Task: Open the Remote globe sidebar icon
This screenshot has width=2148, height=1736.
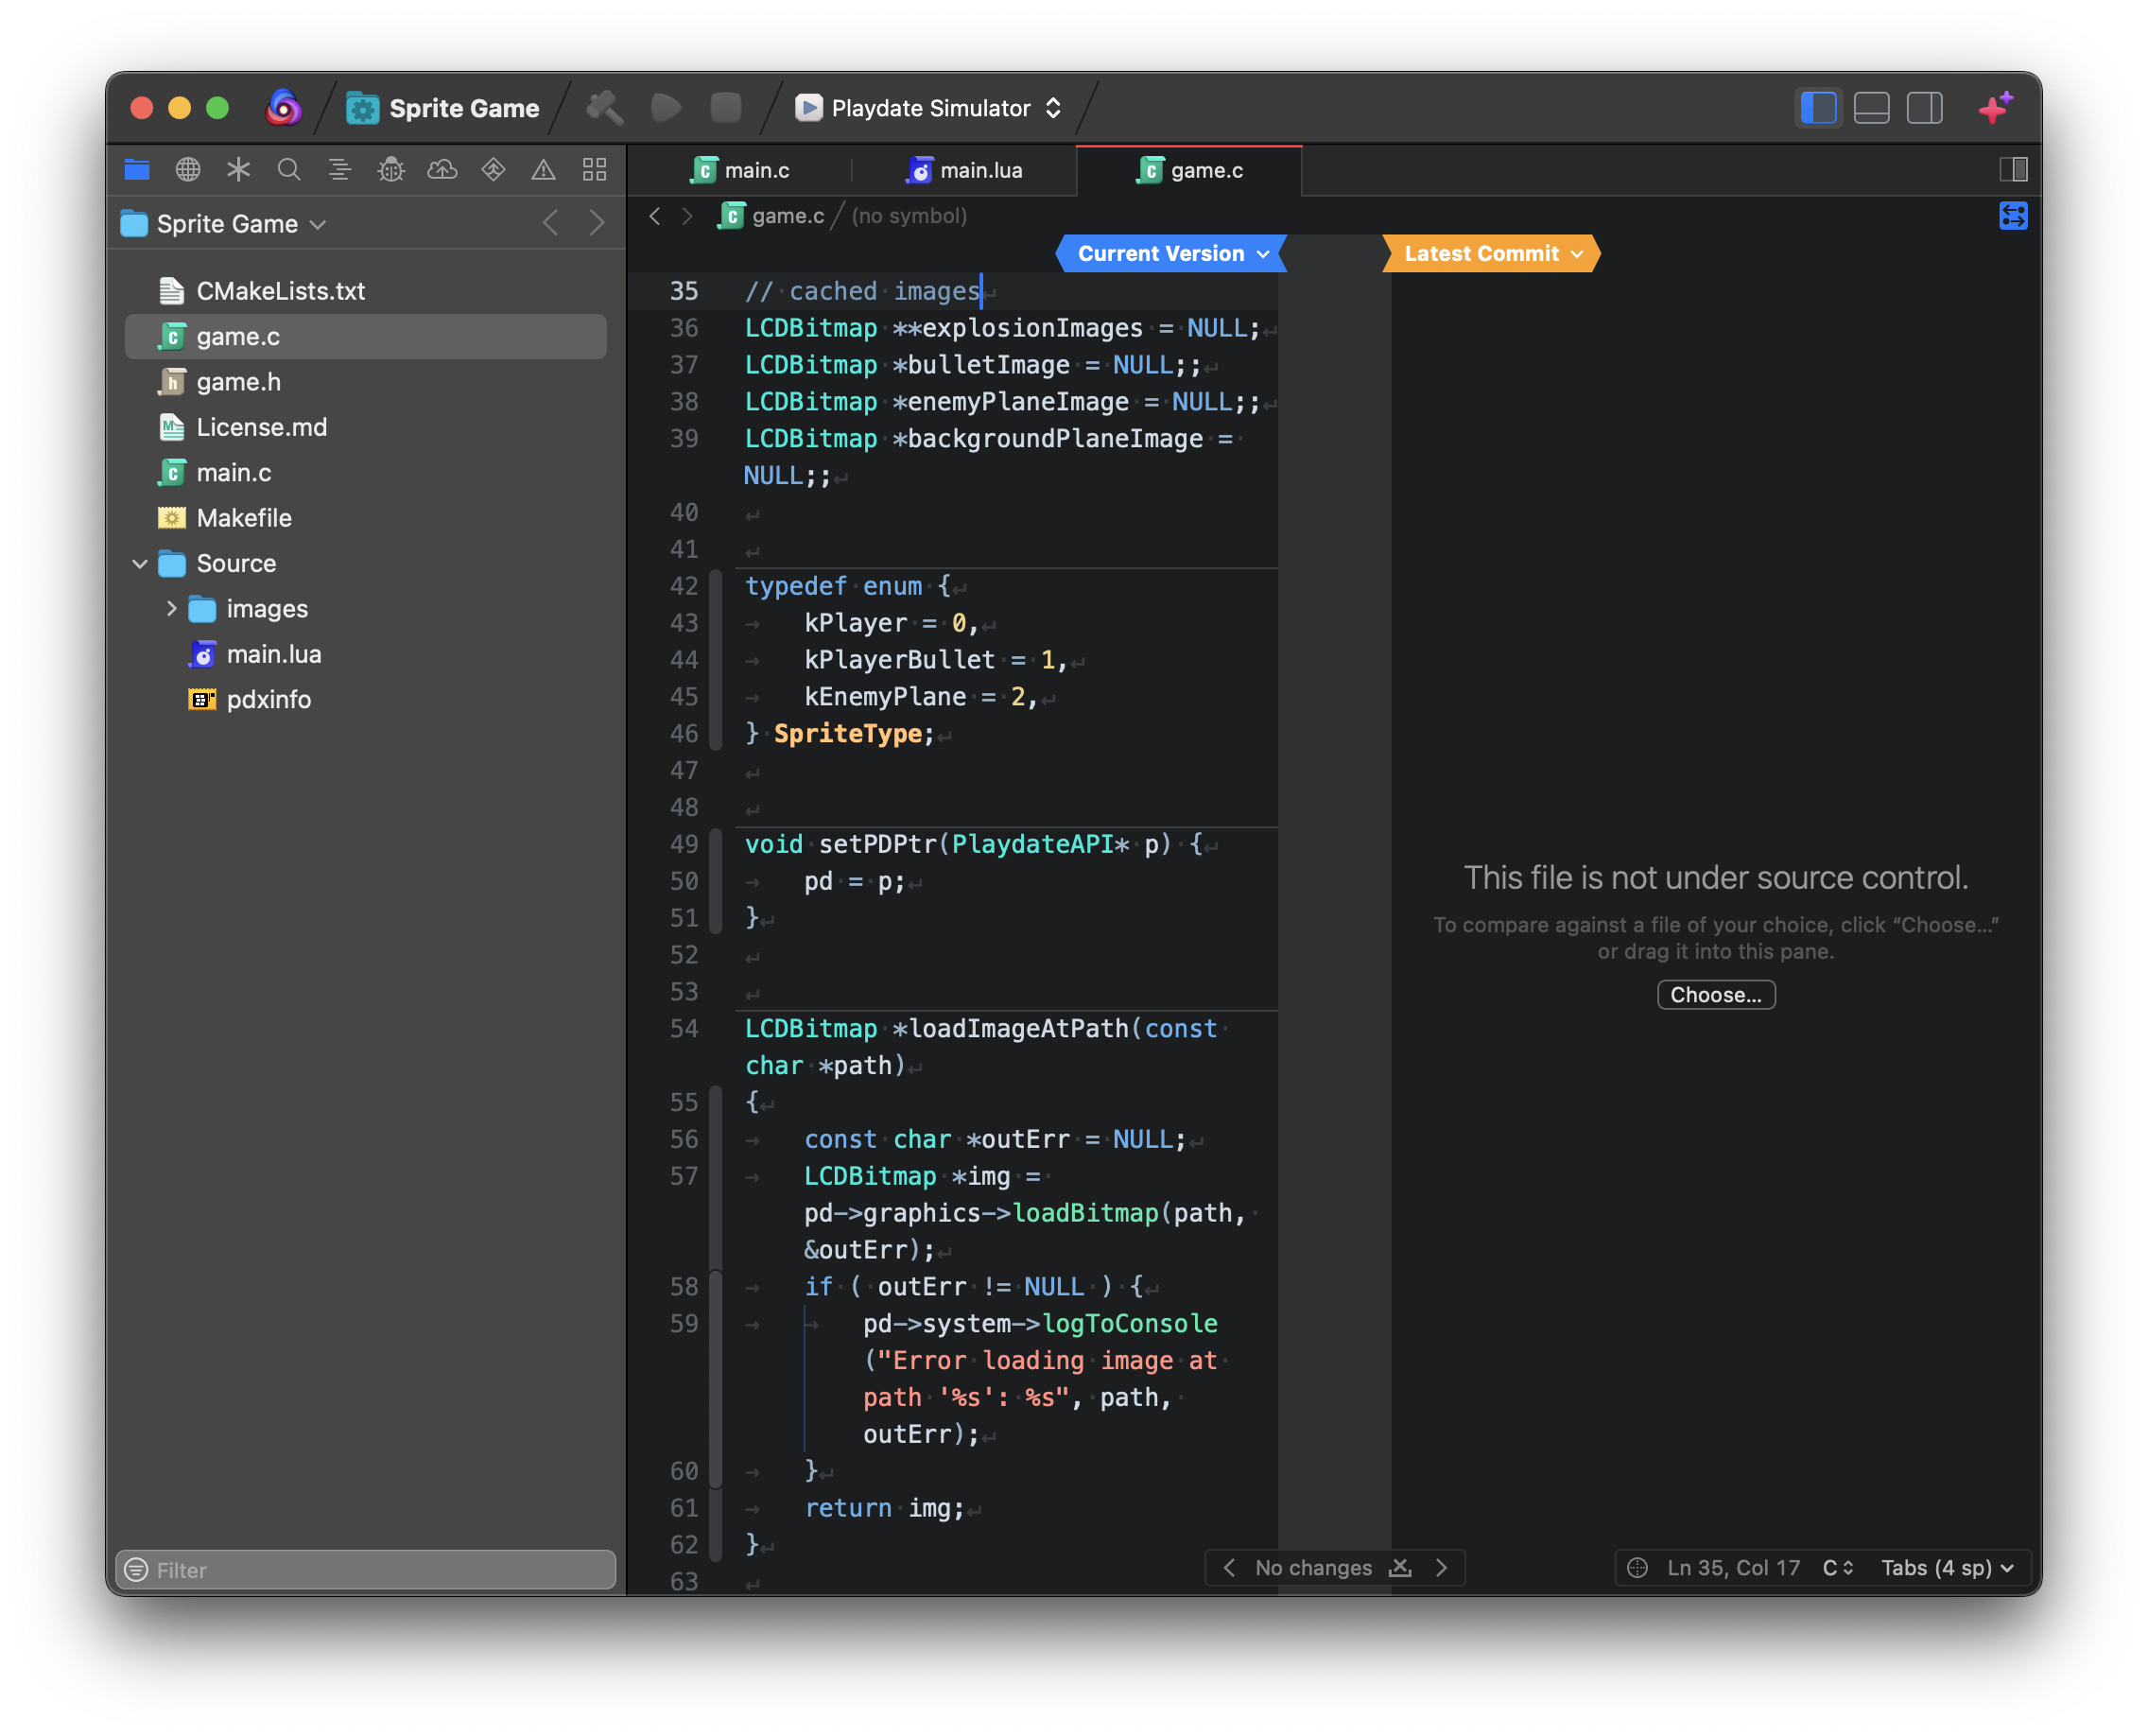Action: (x=188, y=170)
